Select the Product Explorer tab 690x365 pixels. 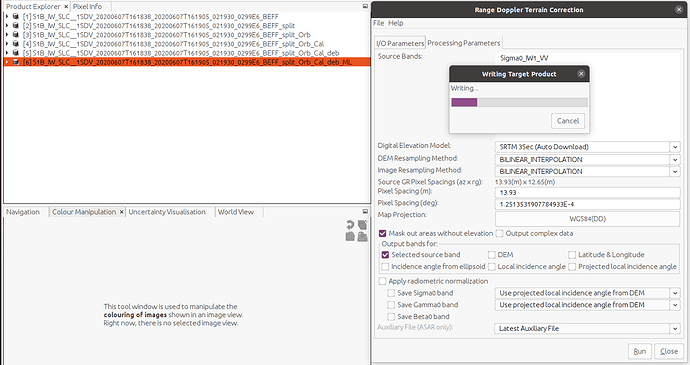[x=33, y=7]
